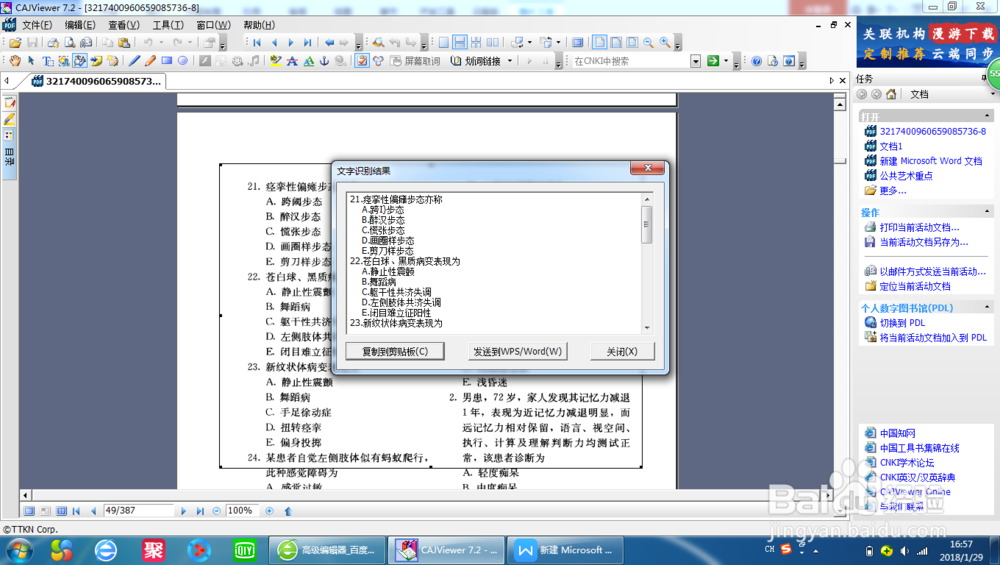Select the OCR text recognition tool
Screen dimensions: 1000x565
(x=80, y=61)
